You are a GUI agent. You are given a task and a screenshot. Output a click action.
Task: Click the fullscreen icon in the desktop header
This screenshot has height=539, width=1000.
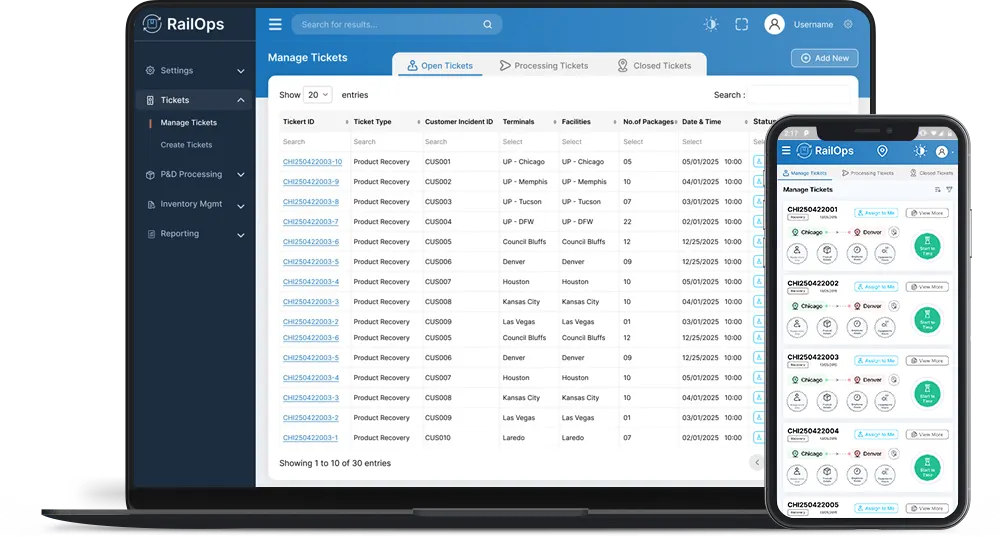pyautogui.click(x=741, y=24)
